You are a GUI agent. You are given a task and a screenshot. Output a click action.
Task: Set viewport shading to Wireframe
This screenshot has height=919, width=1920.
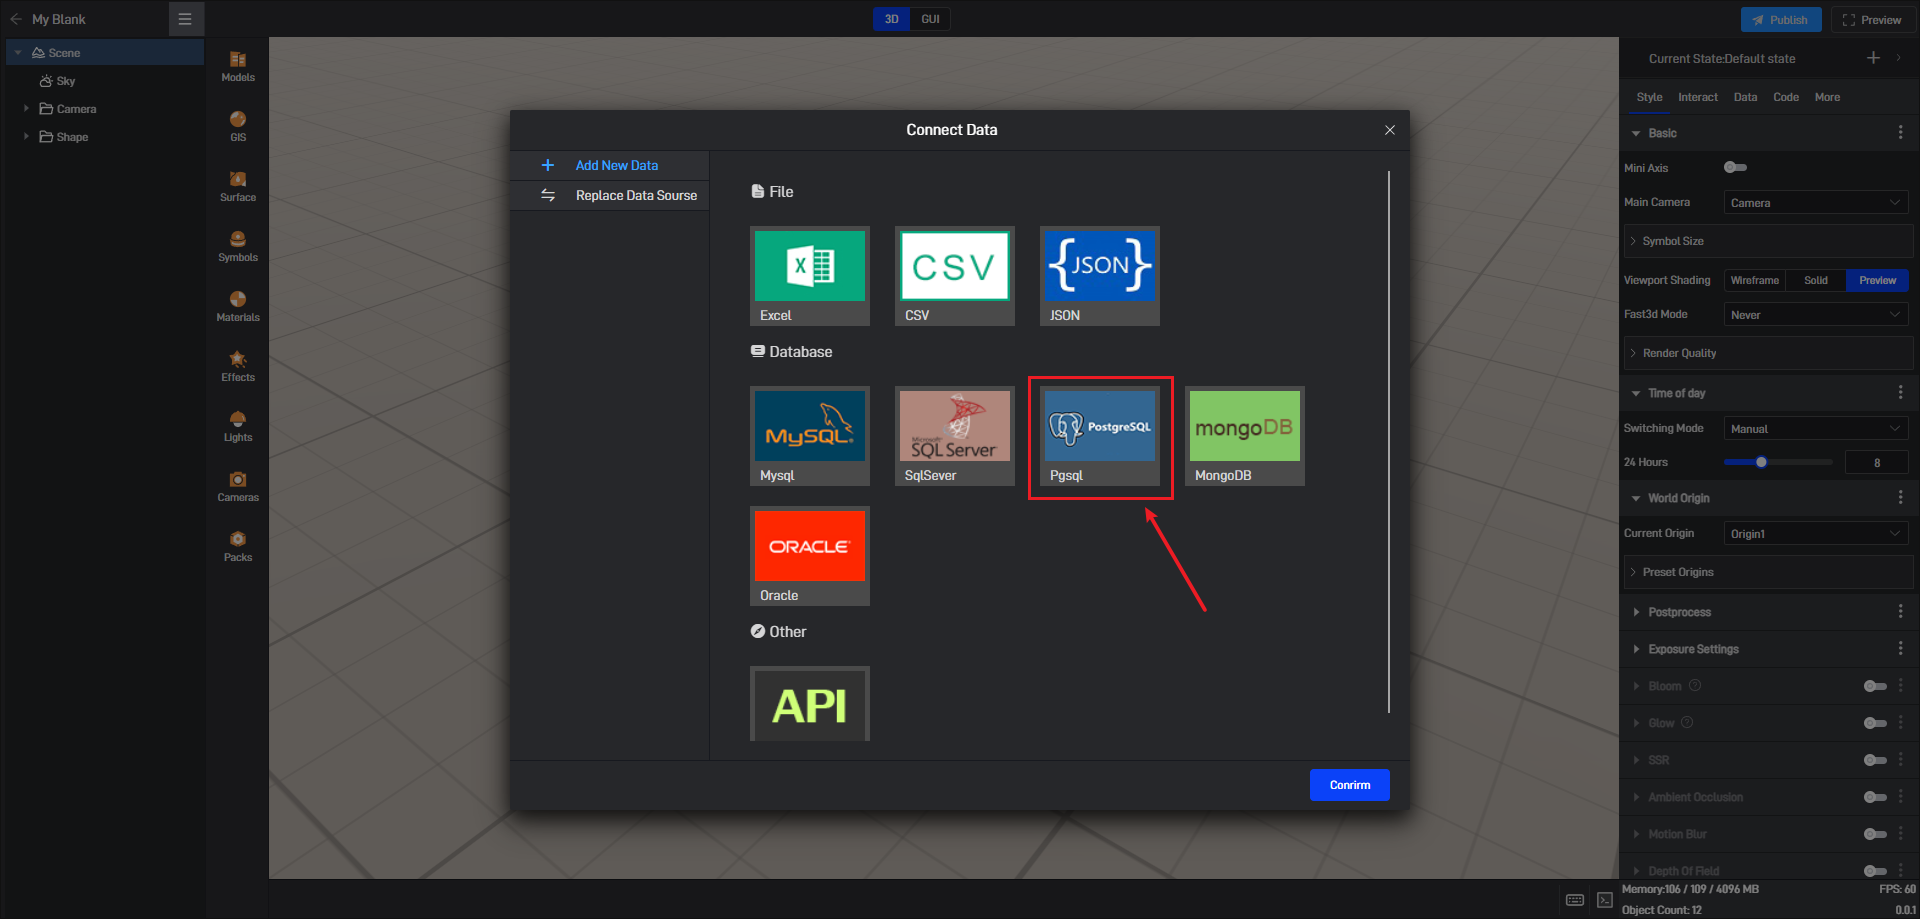coord(1755,281)
